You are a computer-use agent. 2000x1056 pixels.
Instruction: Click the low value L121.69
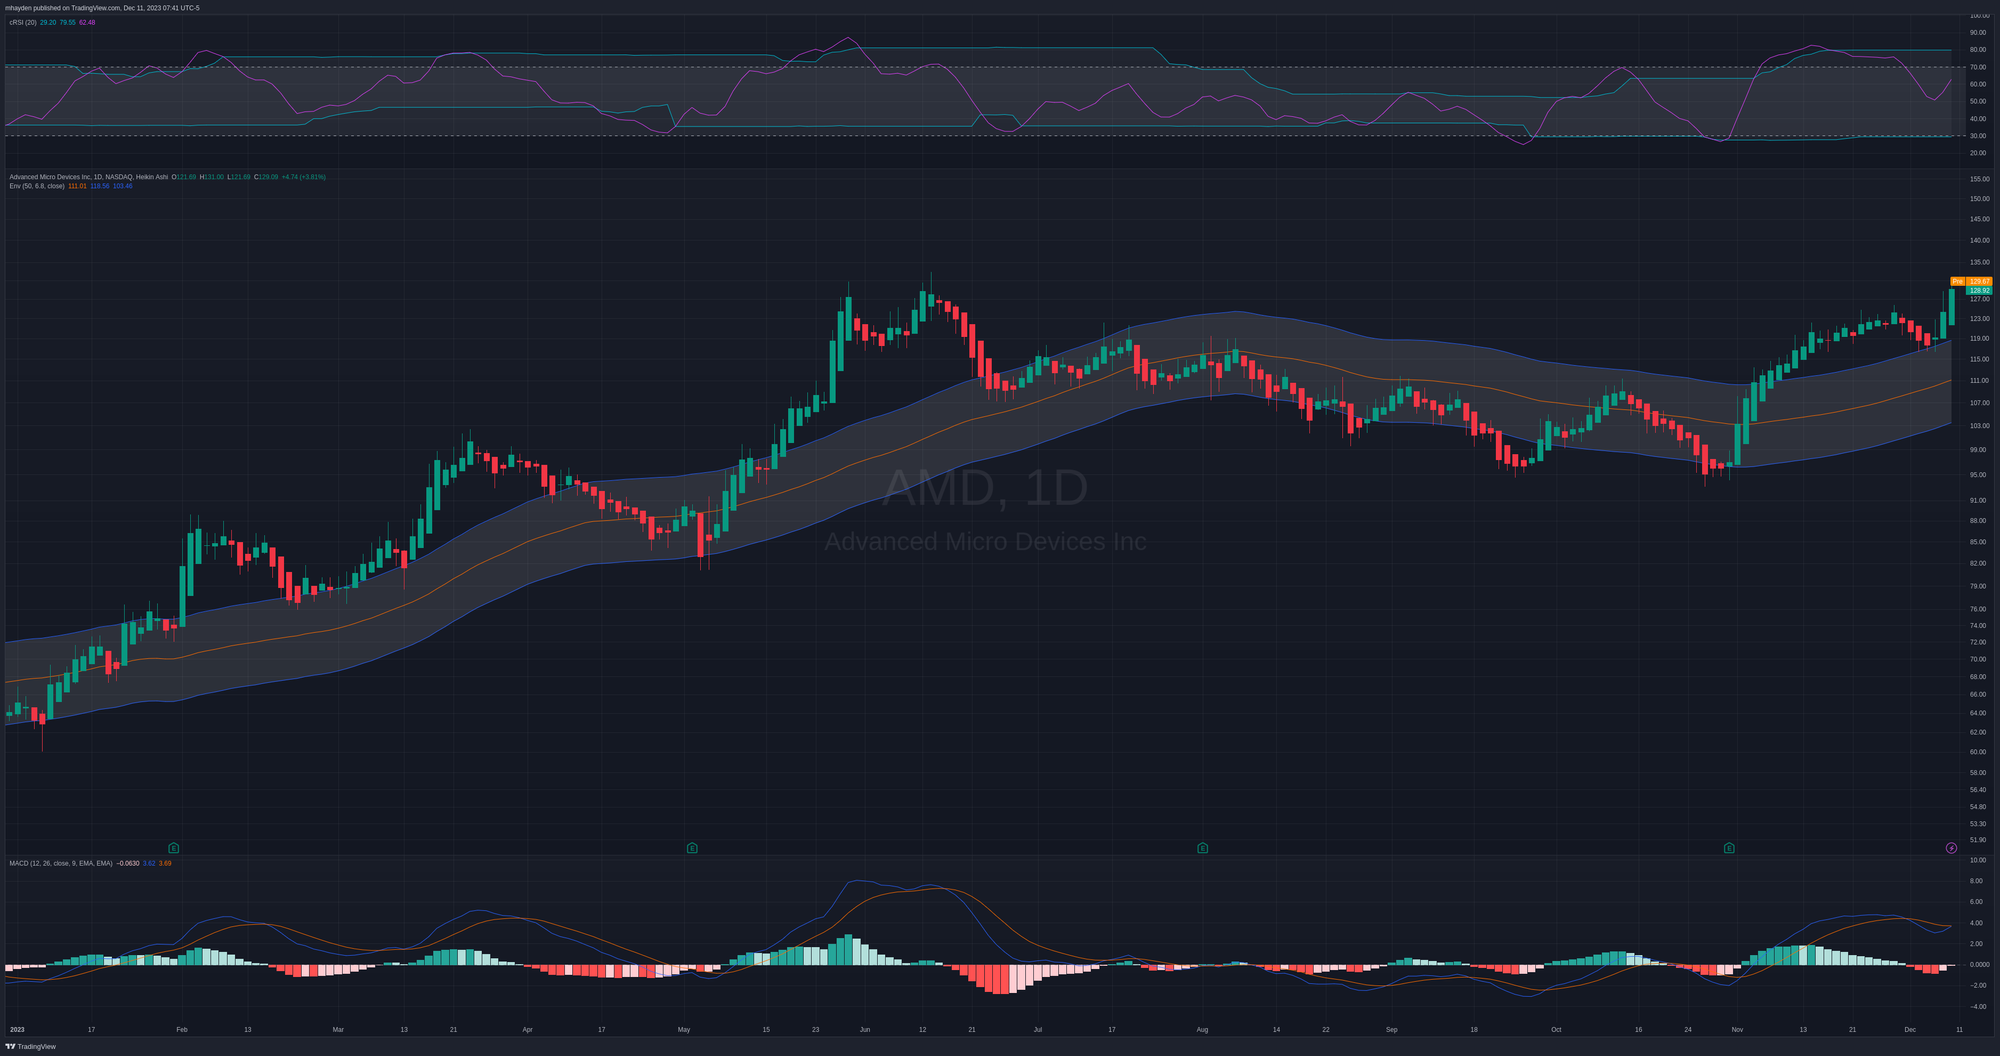pos(239,177)
